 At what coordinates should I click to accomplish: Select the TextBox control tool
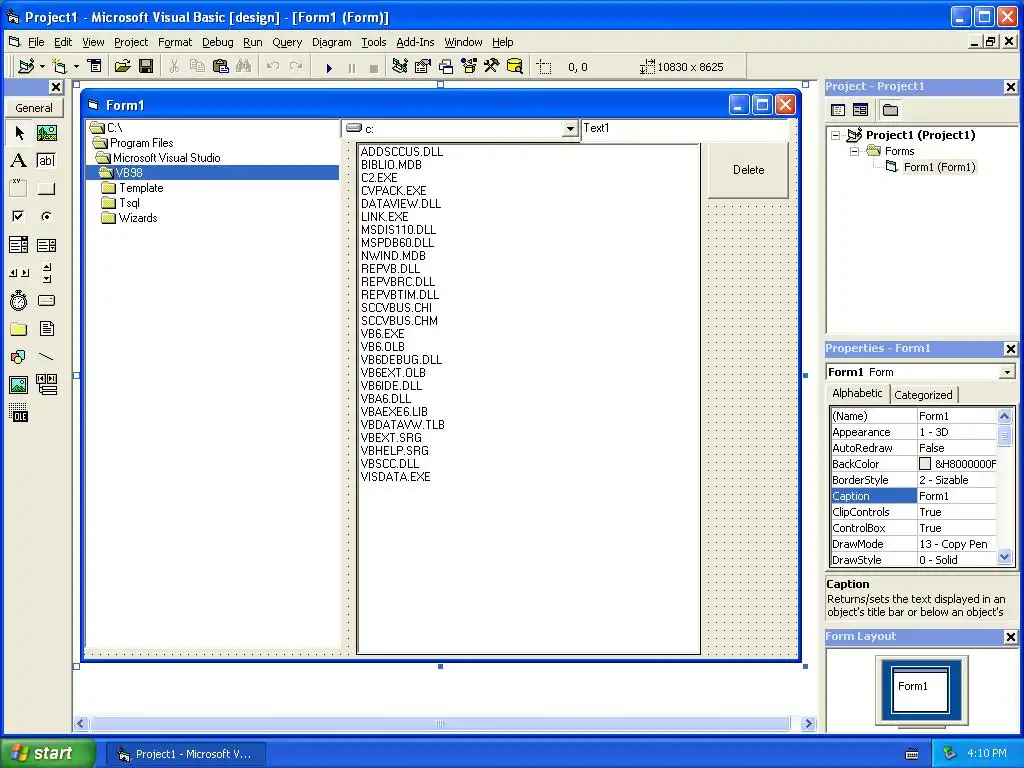(46, 161)
